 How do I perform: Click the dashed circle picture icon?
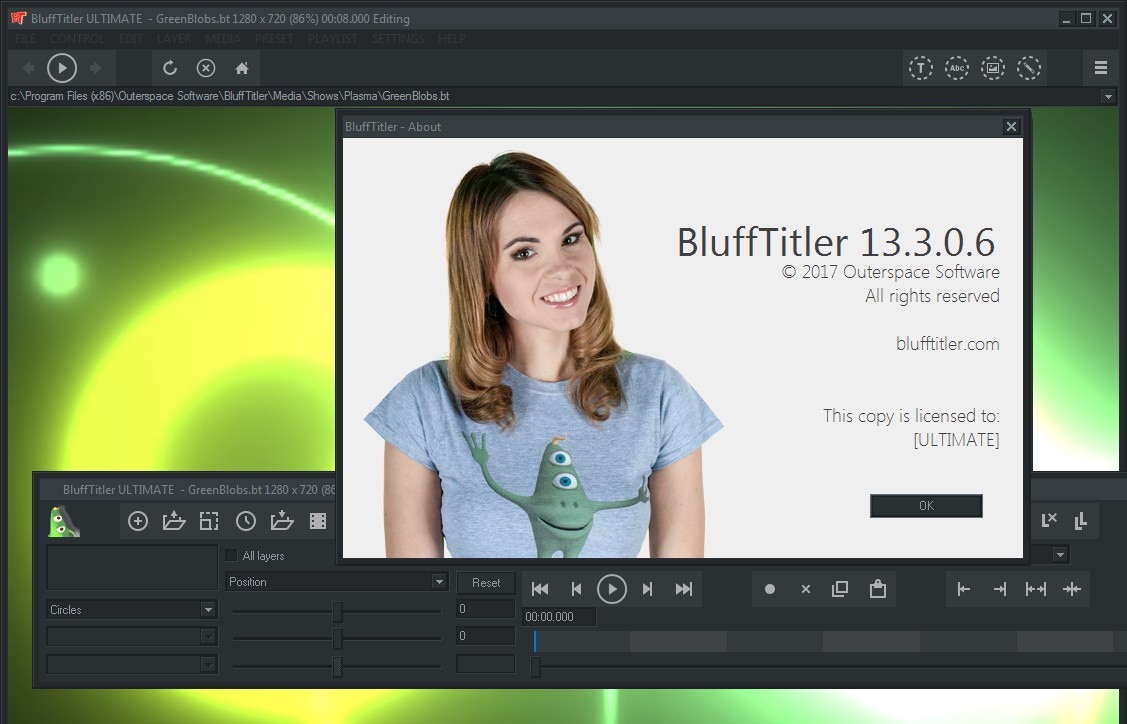(993, 68)
